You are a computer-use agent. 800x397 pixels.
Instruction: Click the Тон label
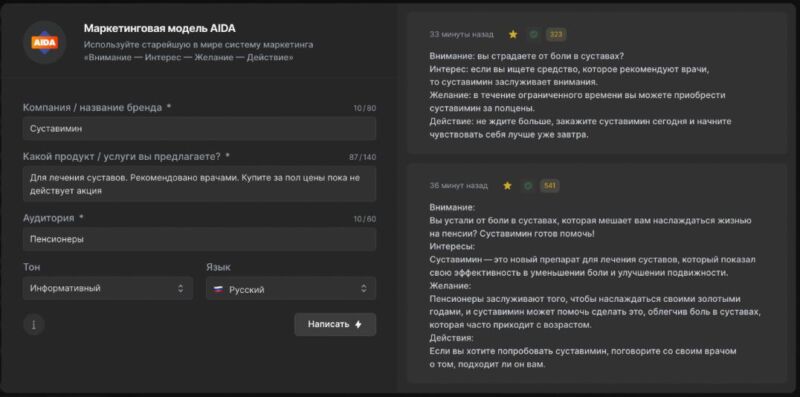[x=32, y=267]
